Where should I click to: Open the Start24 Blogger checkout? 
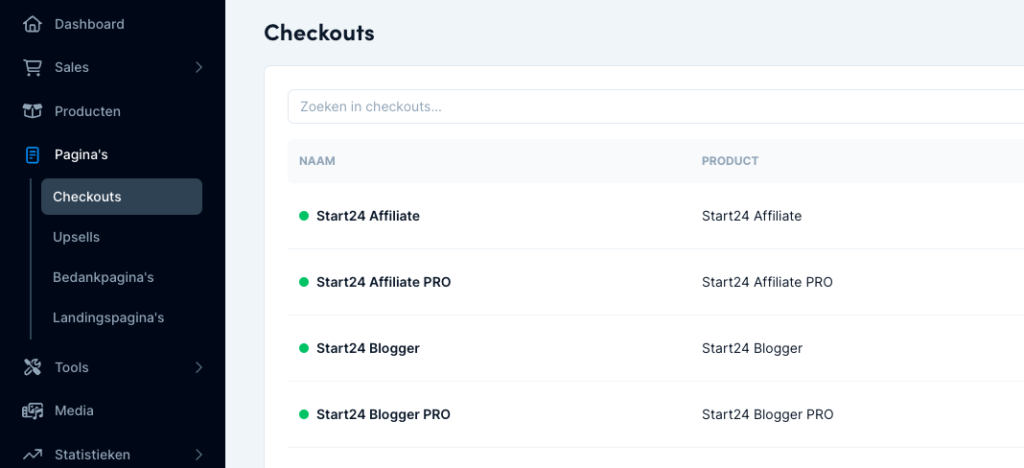tap(367, 349)
